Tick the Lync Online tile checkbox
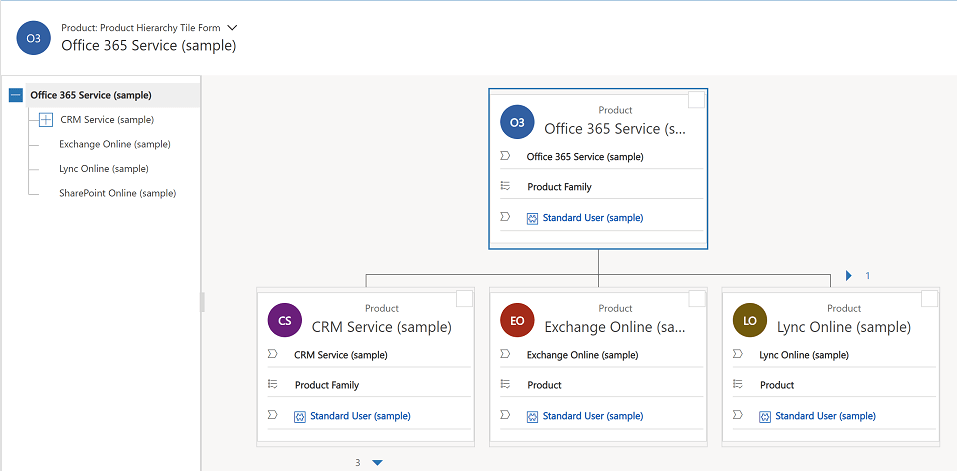 point(929,298)
